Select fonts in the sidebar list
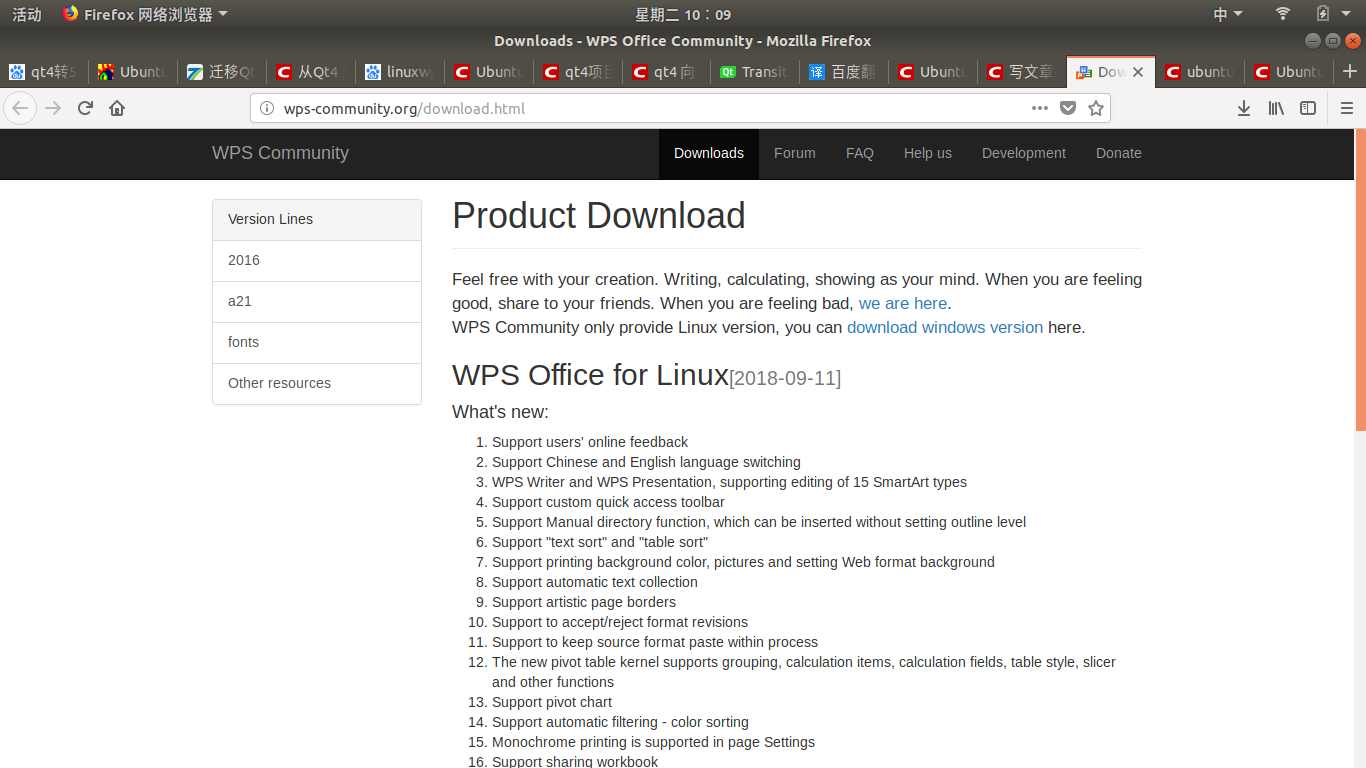Screen dimensions: 1366x768 [317, 342]
